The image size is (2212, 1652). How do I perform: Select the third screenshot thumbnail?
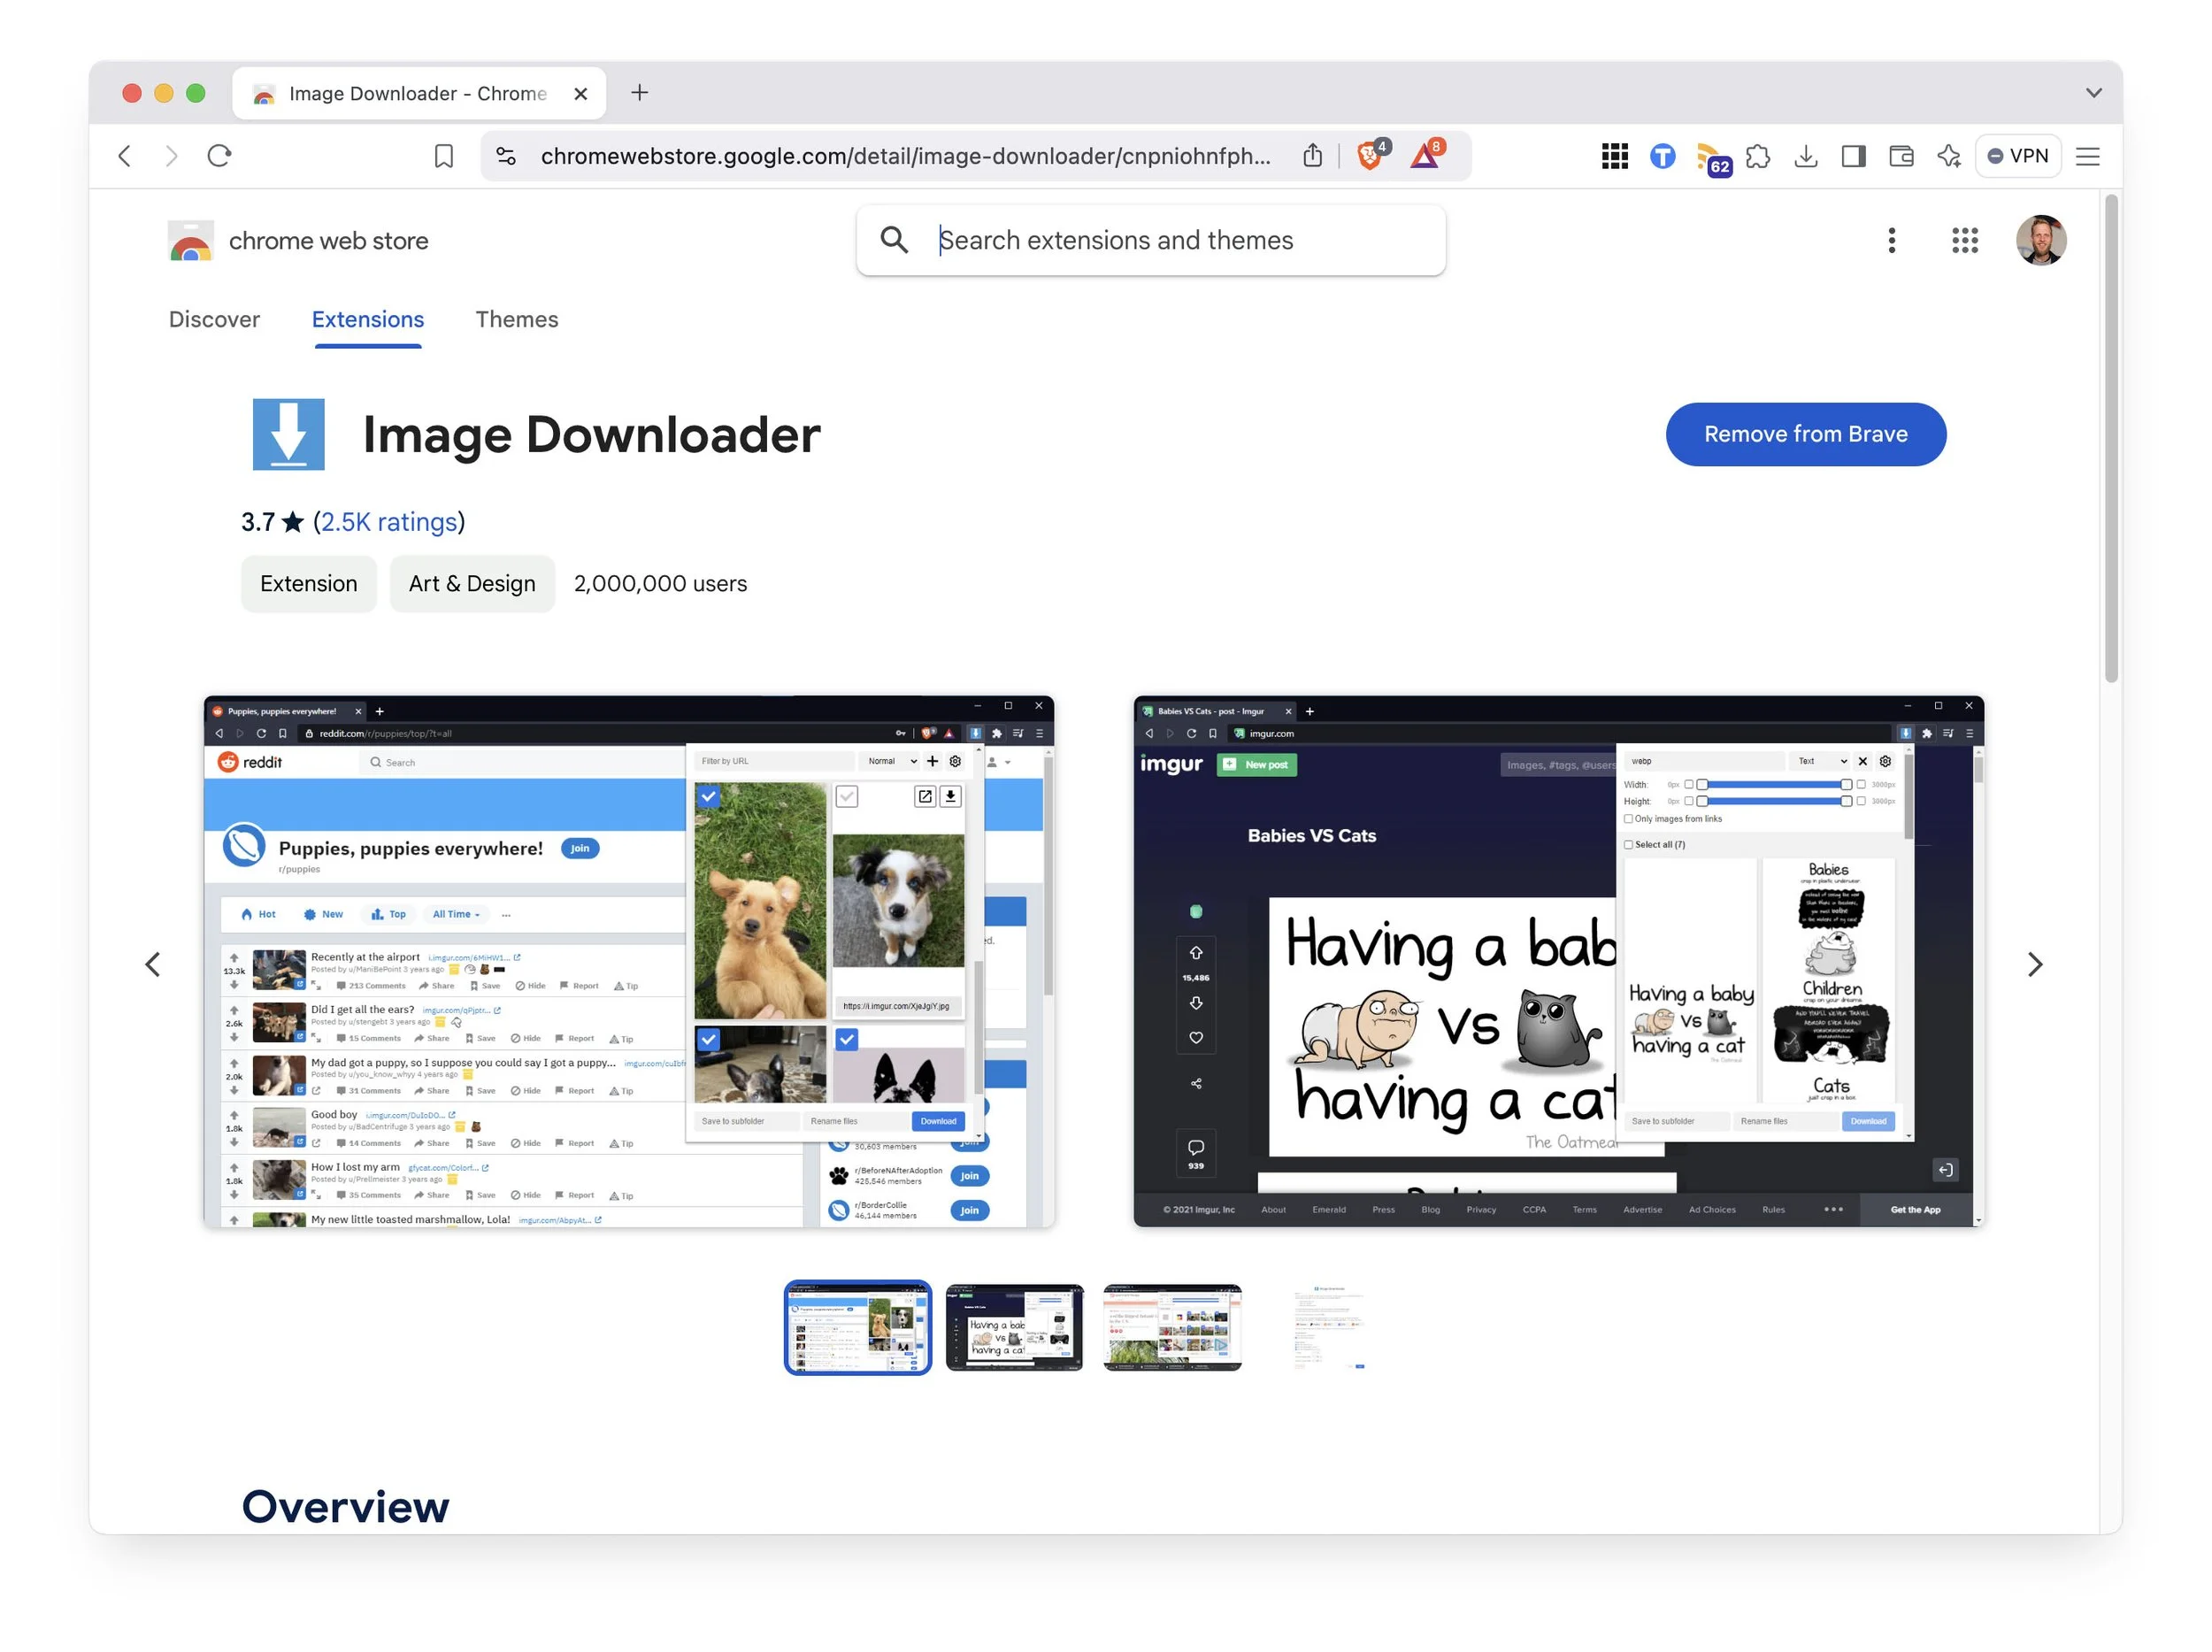click(1172, 1327)
